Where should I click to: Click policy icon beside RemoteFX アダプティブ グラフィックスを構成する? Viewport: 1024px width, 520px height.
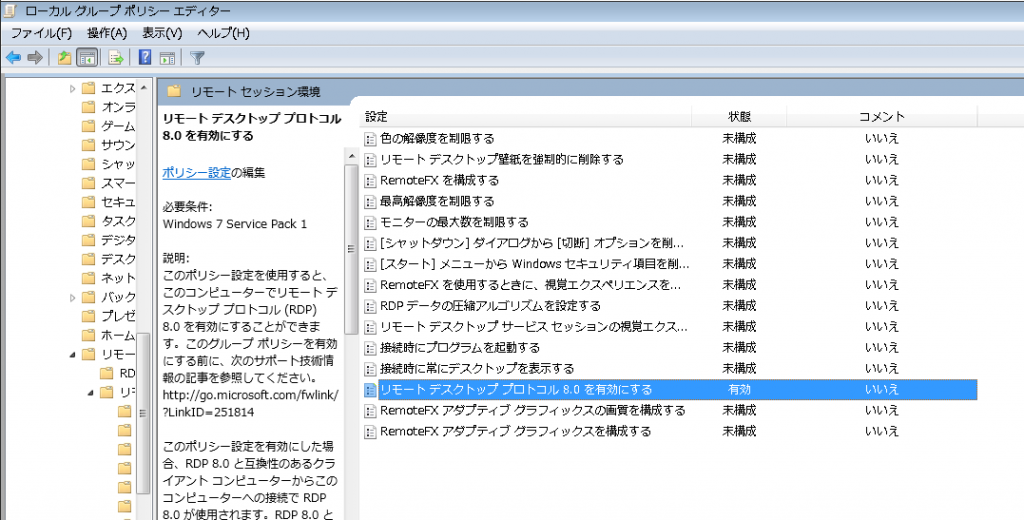click(x=370, y=431)
